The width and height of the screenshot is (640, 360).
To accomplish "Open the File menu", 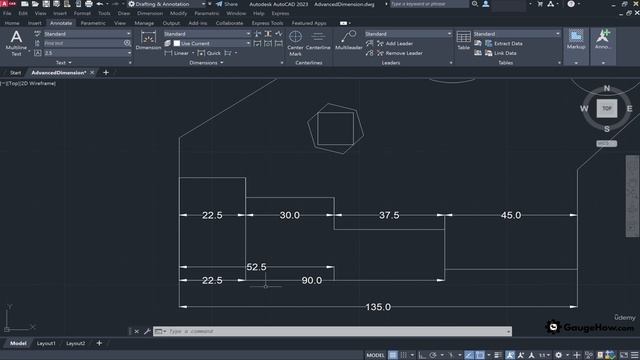I will pos(7,13).
